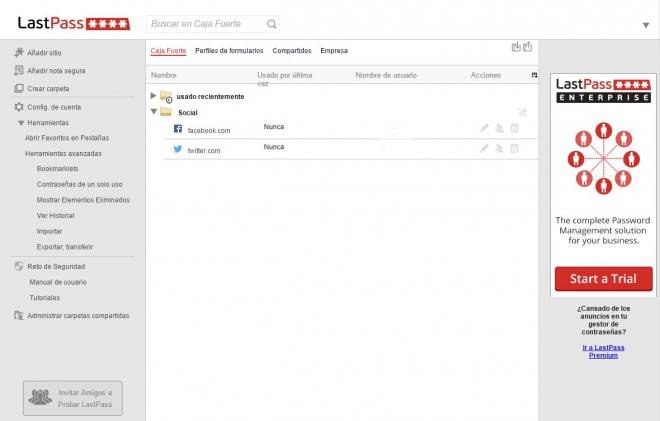
Task: Click the Enterprise people-circle graphic
Action: click(604, 158)
